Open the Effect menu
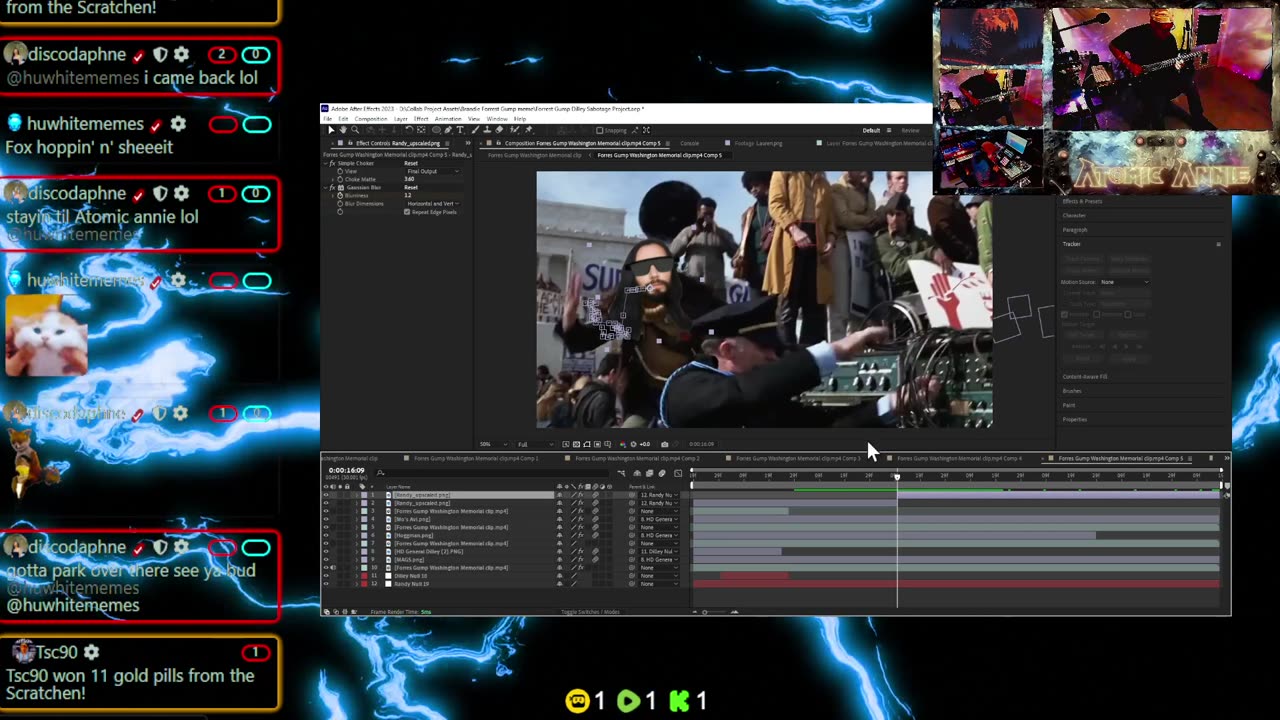This screenshot has width=1280, height=720. (x=421, y=119)
